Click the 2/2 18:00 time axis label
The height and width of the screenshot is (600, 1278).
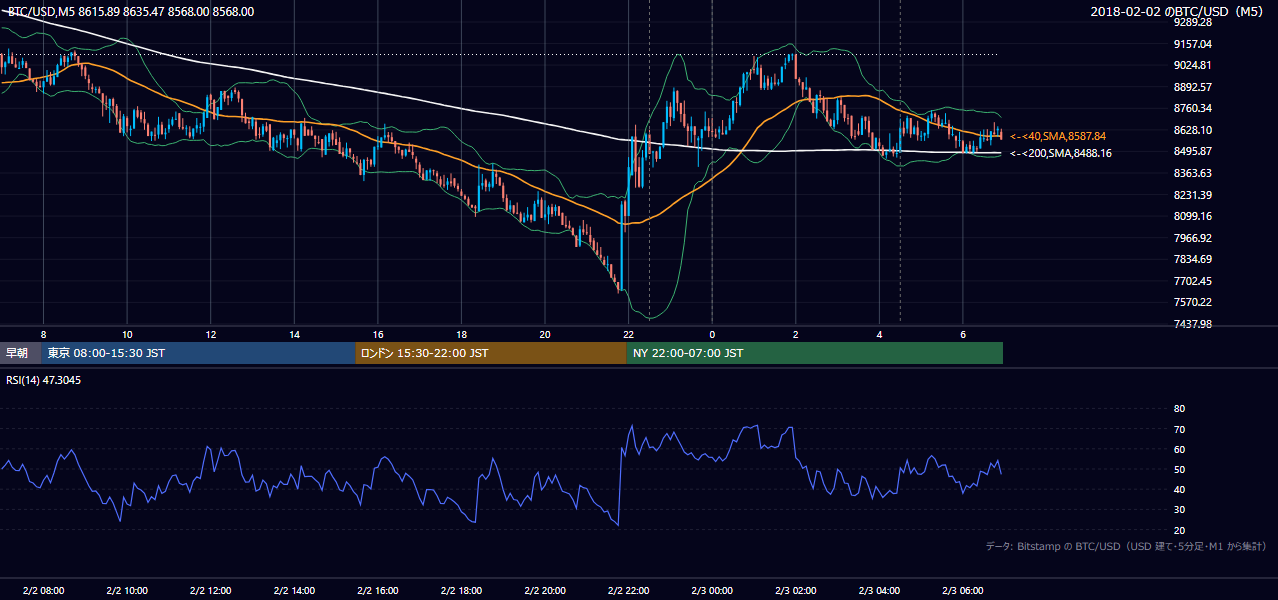[461, 591]
